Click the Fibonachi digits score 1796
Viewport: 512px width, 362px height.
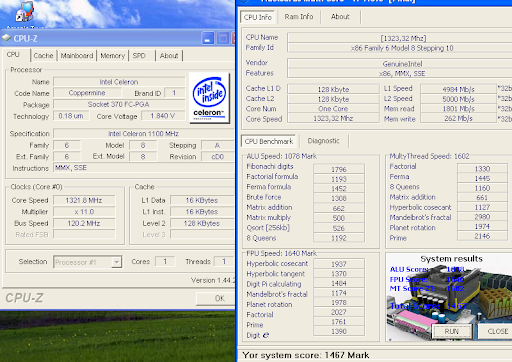click(x=339, y=169)
